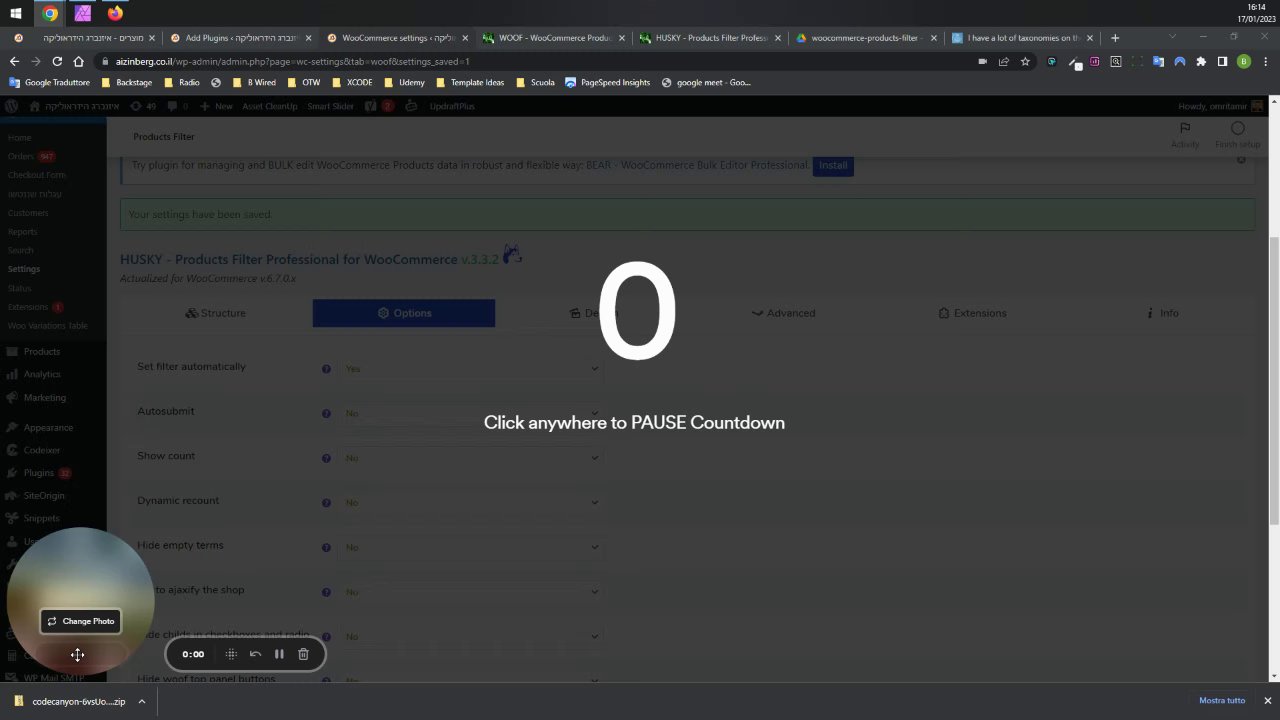The width and height of the screenshot is (1280, 720).
Task: Click the camera icon in address bar
Action: 982,61
